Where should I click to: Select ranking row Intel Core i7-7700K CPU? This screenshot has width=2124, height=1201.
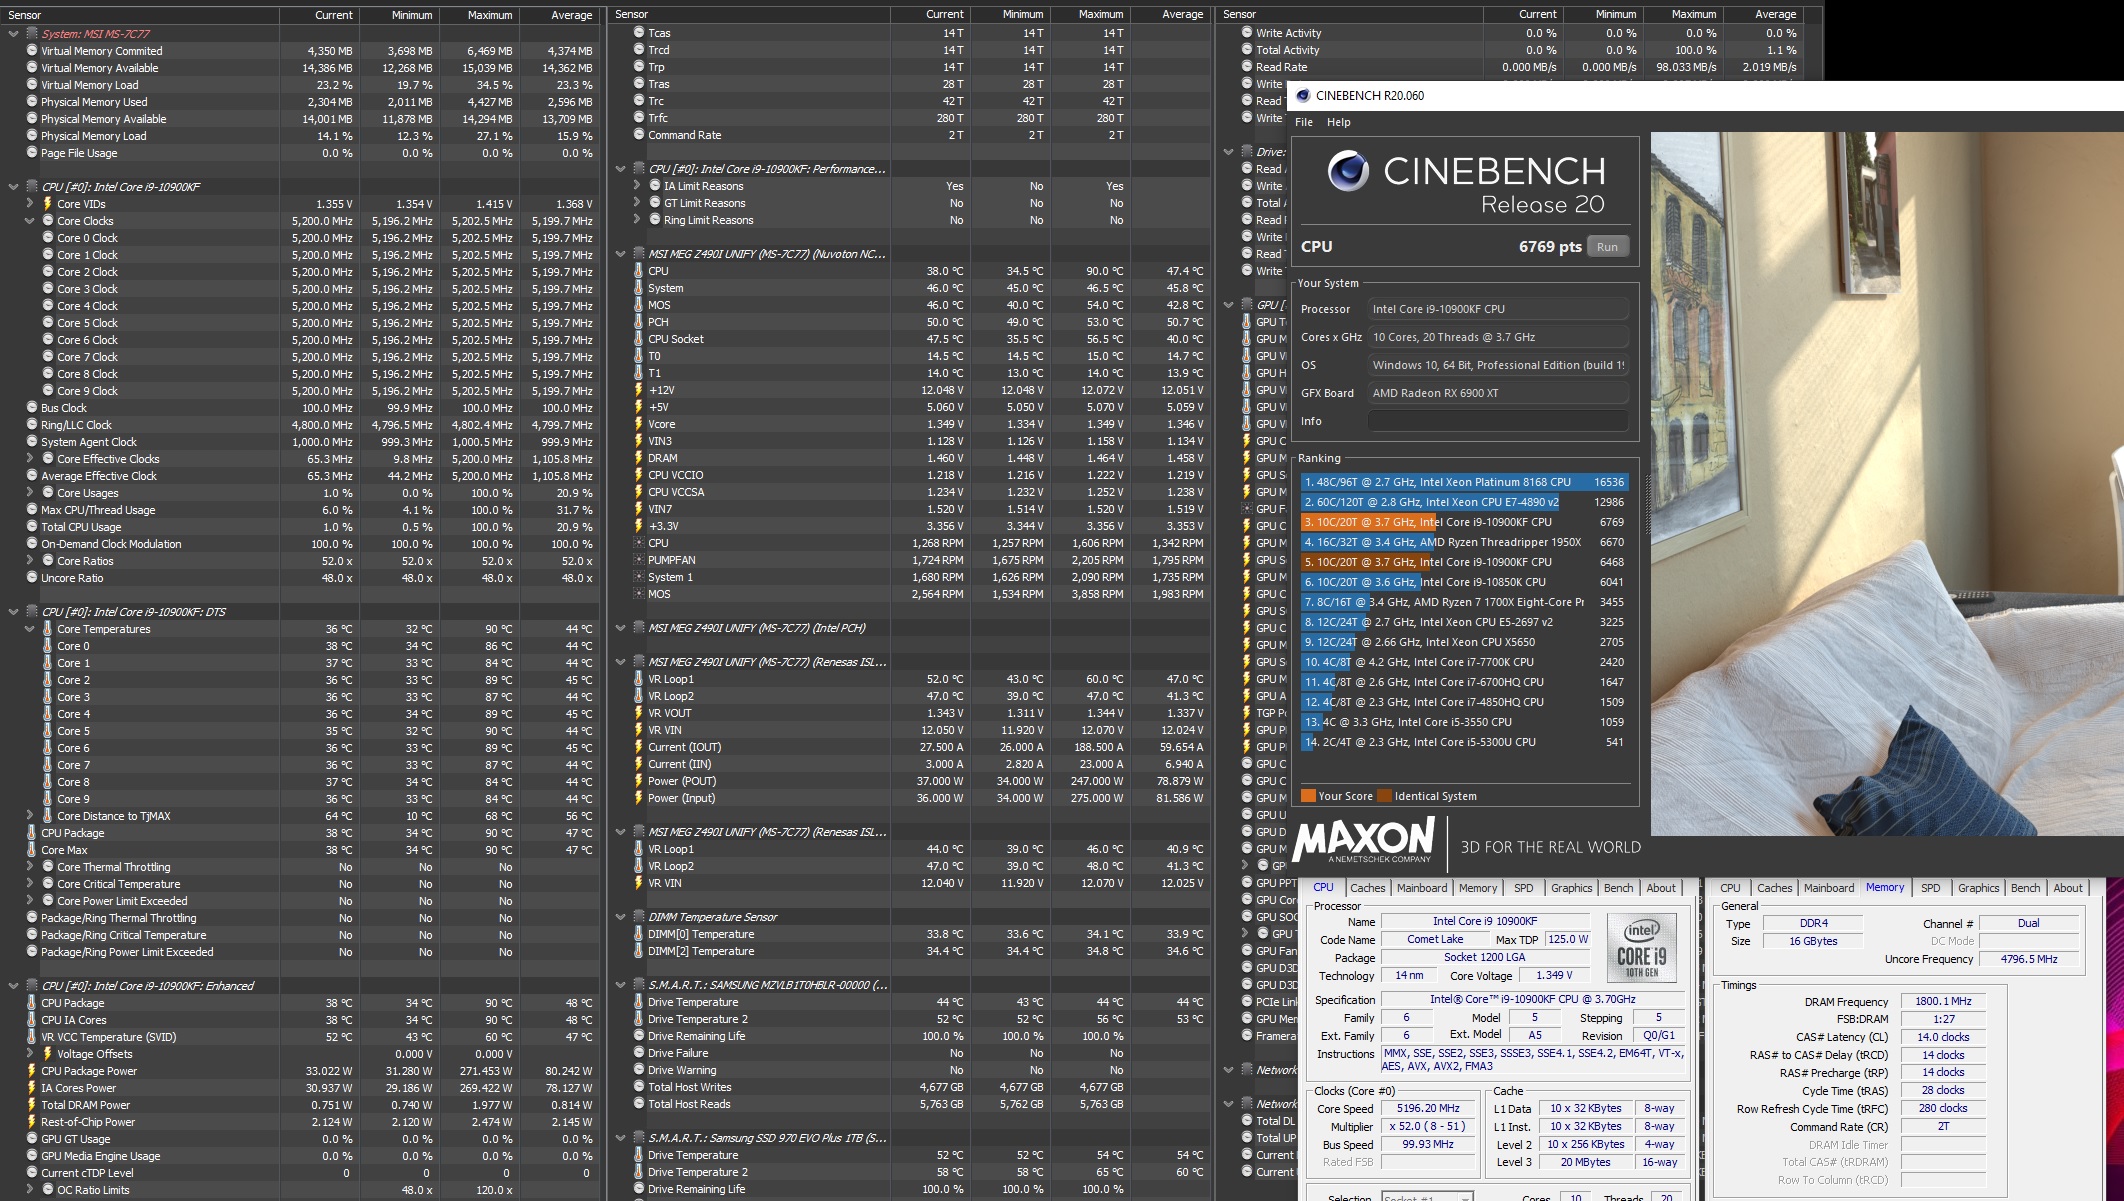(1464, 662)
